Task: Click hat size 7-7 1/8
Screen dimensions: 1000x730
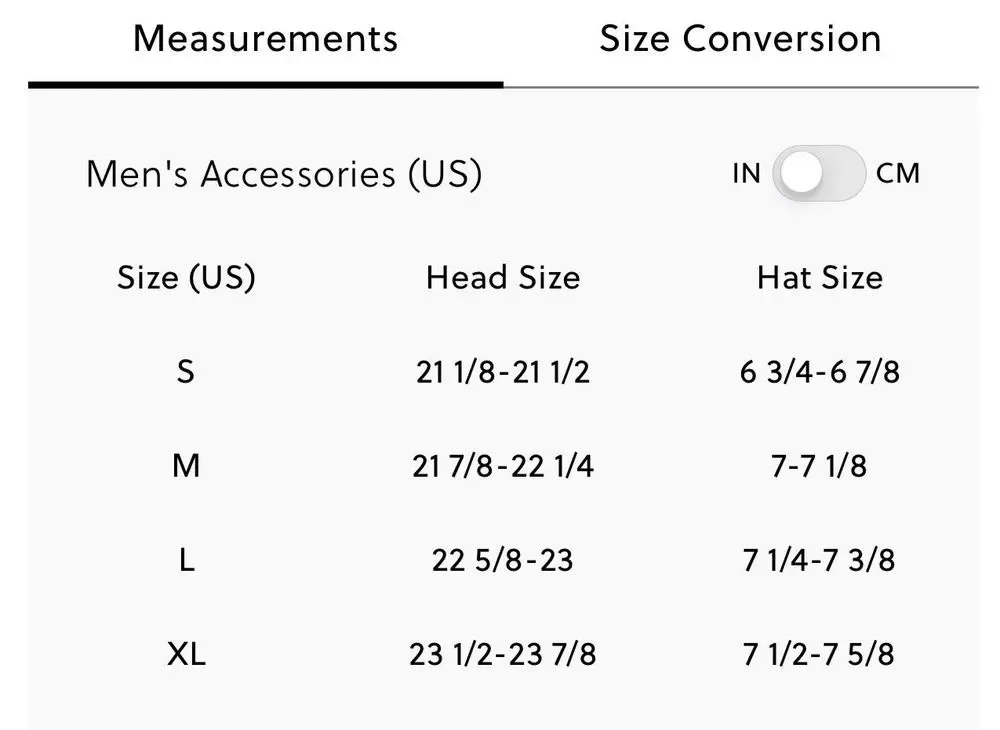Action: (x=819, y=466)
